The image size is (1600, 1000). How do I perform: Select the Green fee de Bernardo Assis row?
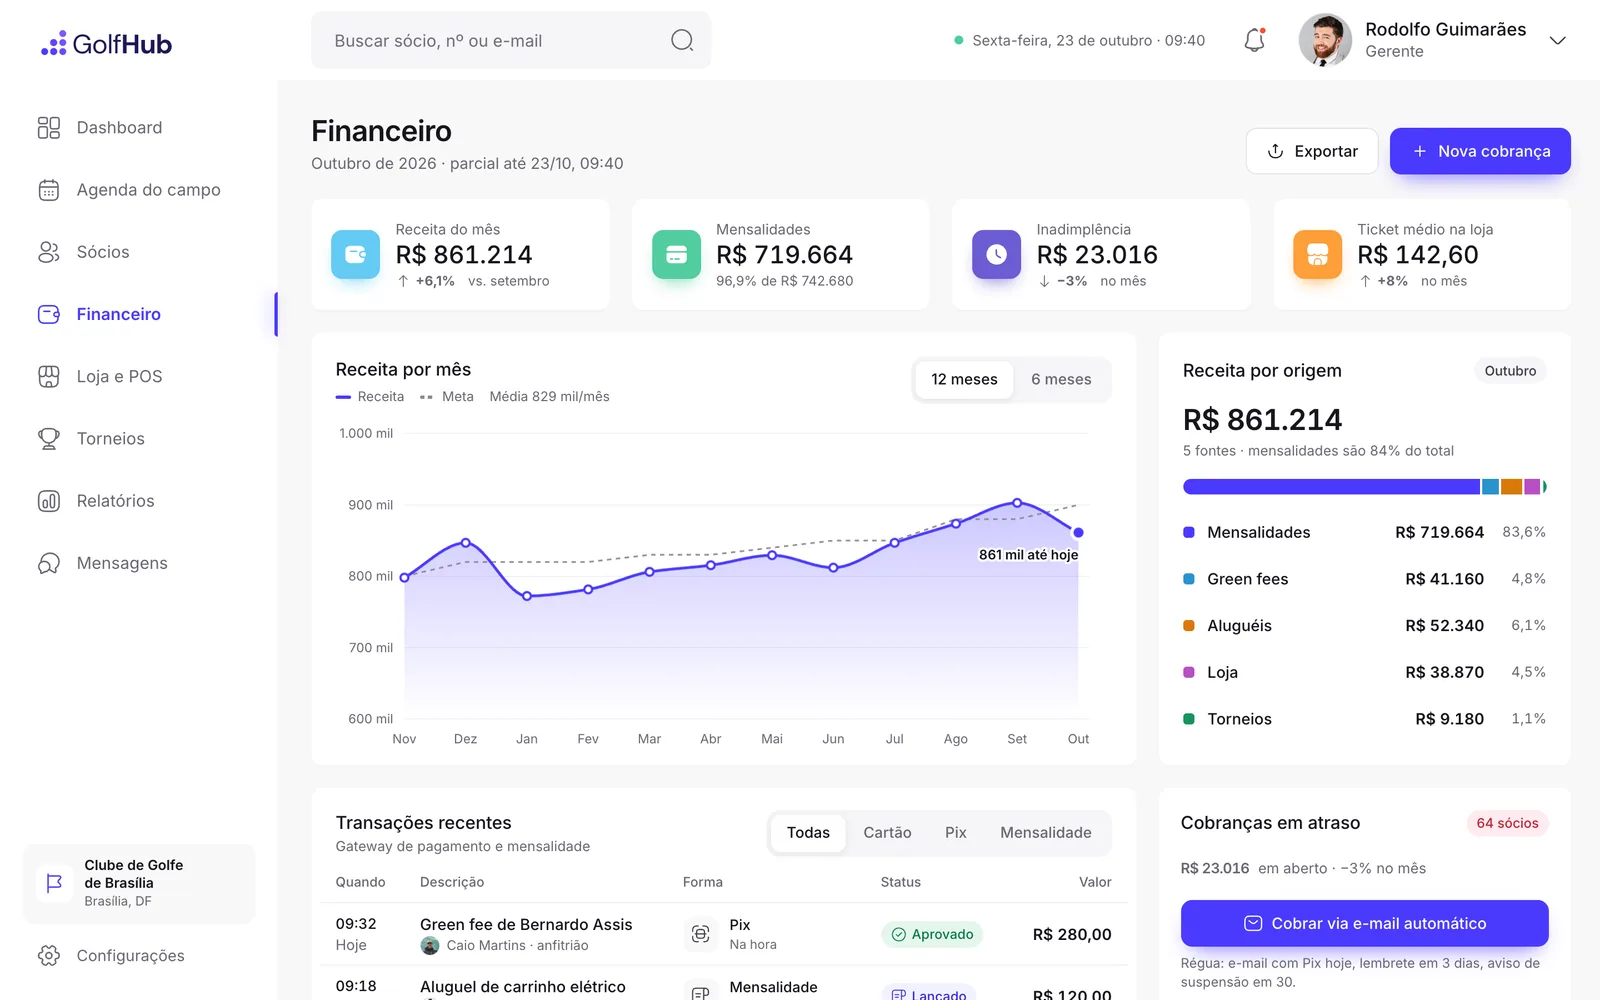click(x=724, y=934)
